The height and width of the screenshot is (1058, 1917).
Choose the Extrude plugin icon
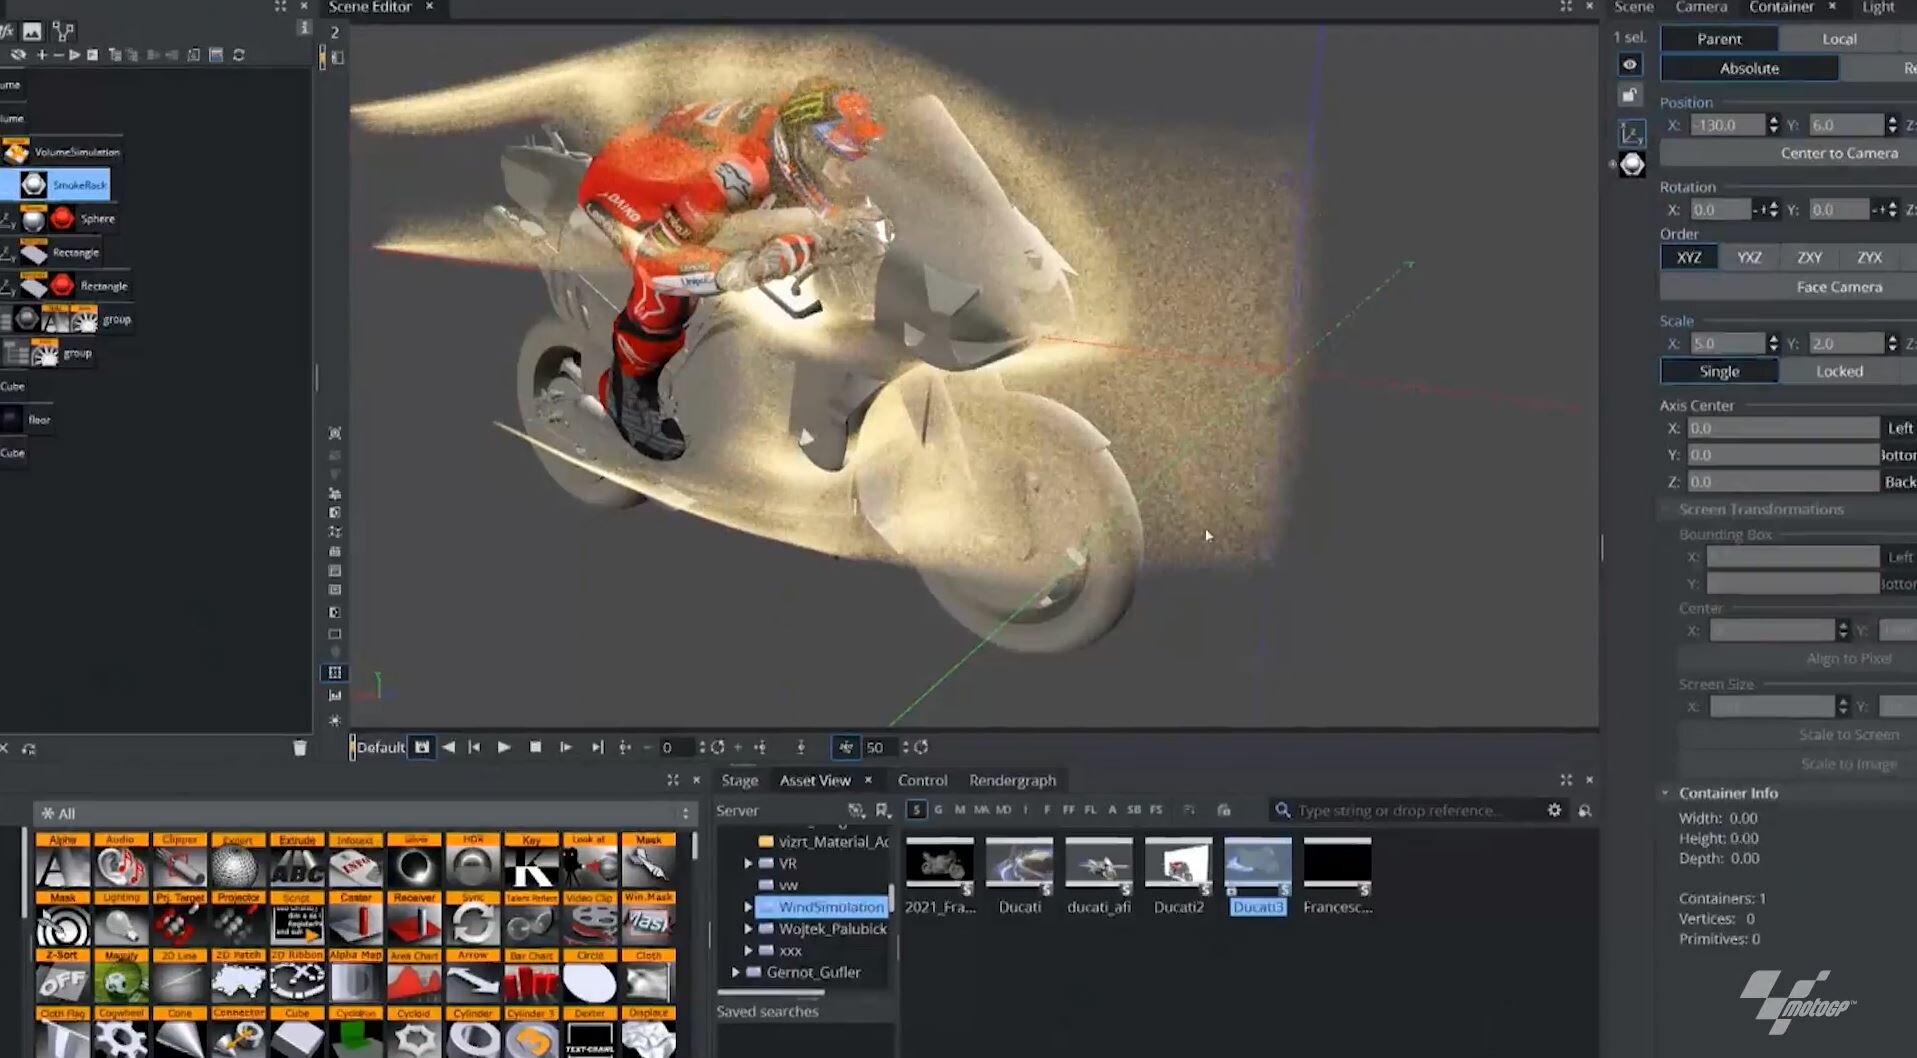[297, 861]
